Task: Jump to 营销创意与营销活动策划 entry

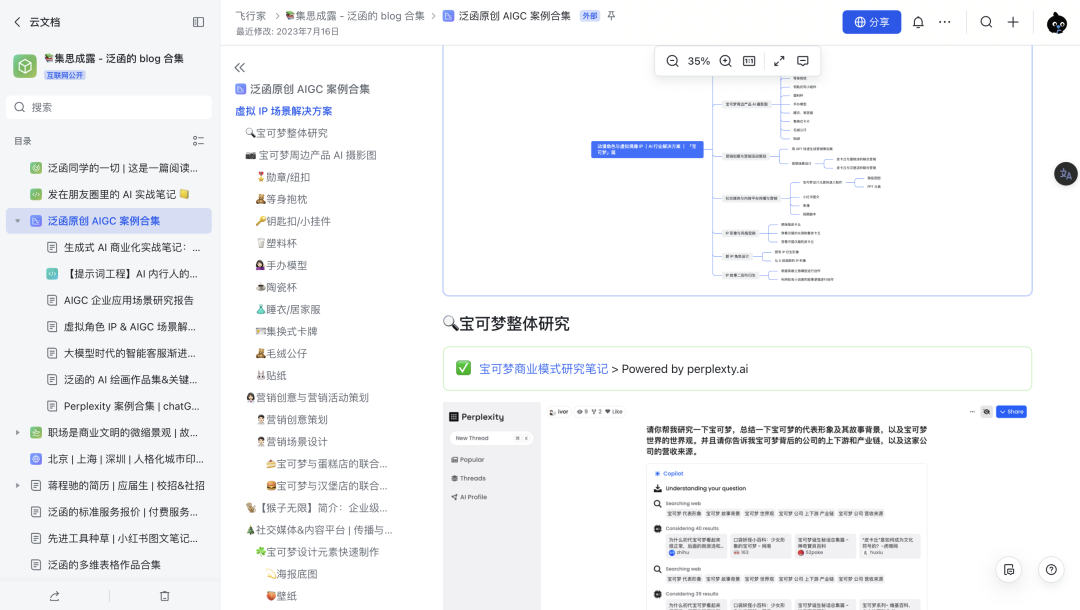Action: (x=307, y=397)
